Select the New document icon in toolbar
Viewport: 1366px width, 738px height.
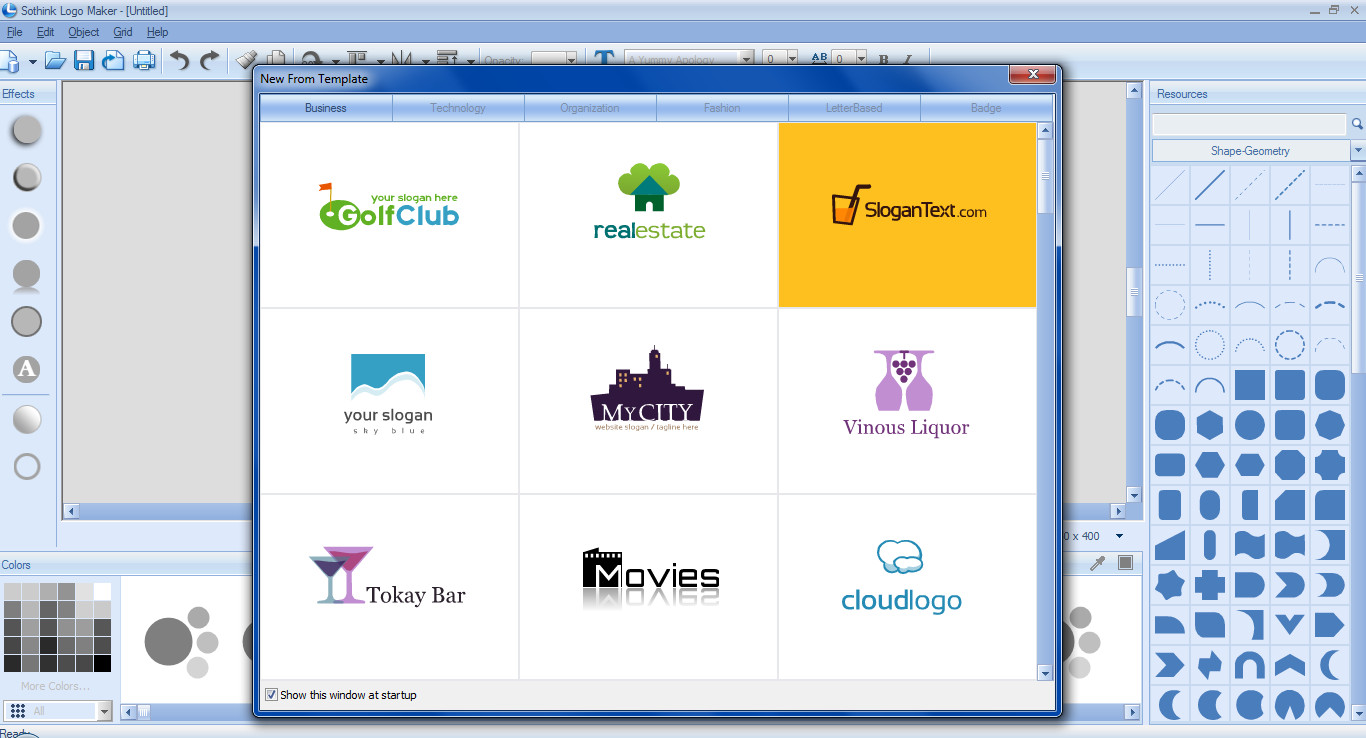tap(11, 60)
